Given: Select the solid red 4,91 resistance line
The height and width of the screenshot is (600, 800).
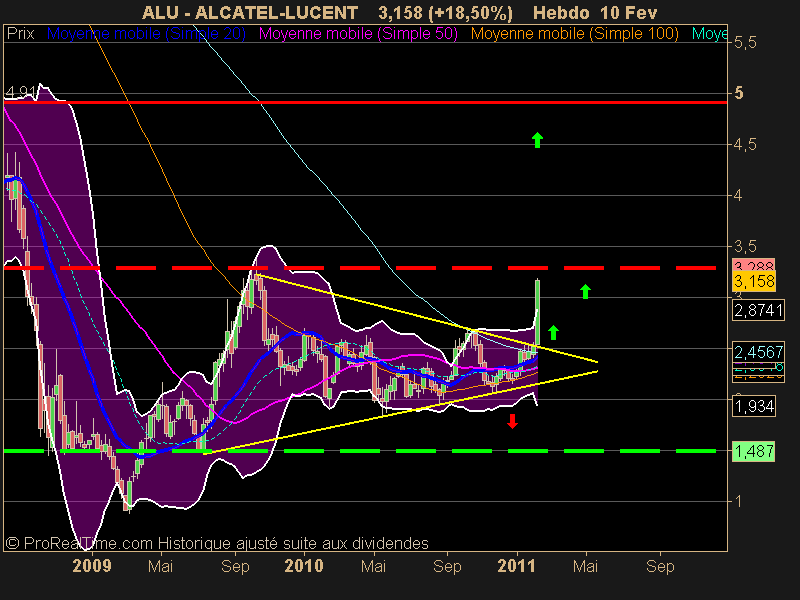Looking at the screenshot, I should [x=365, y=103].
